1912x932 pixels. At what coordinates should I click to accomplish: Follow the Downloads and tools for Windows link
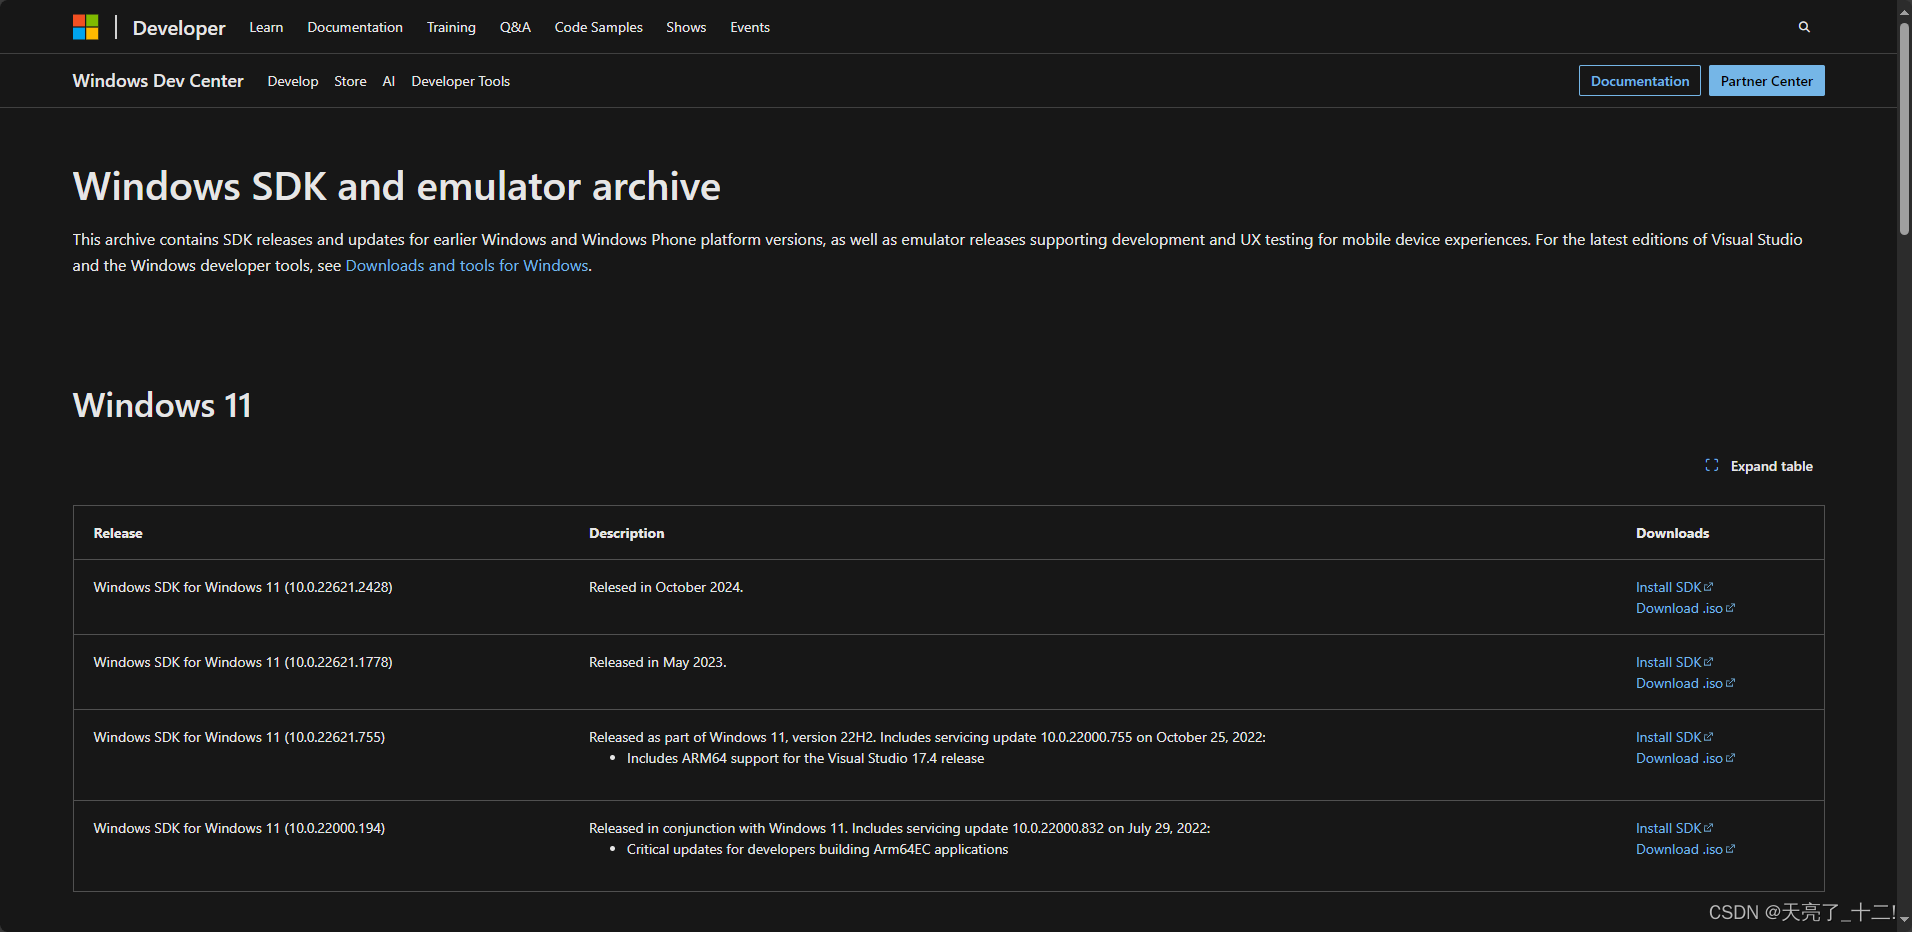click(x=467, y=265)
